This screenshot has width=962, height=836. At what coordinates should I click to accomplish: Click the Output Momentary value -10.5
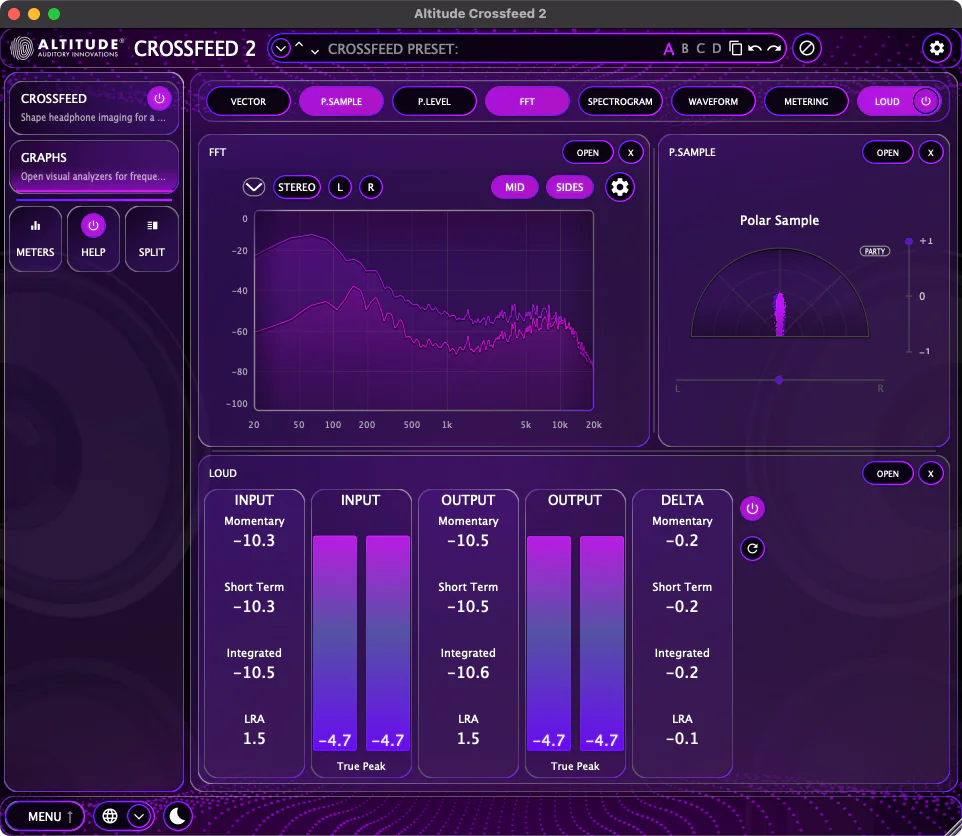click(468, 540)
